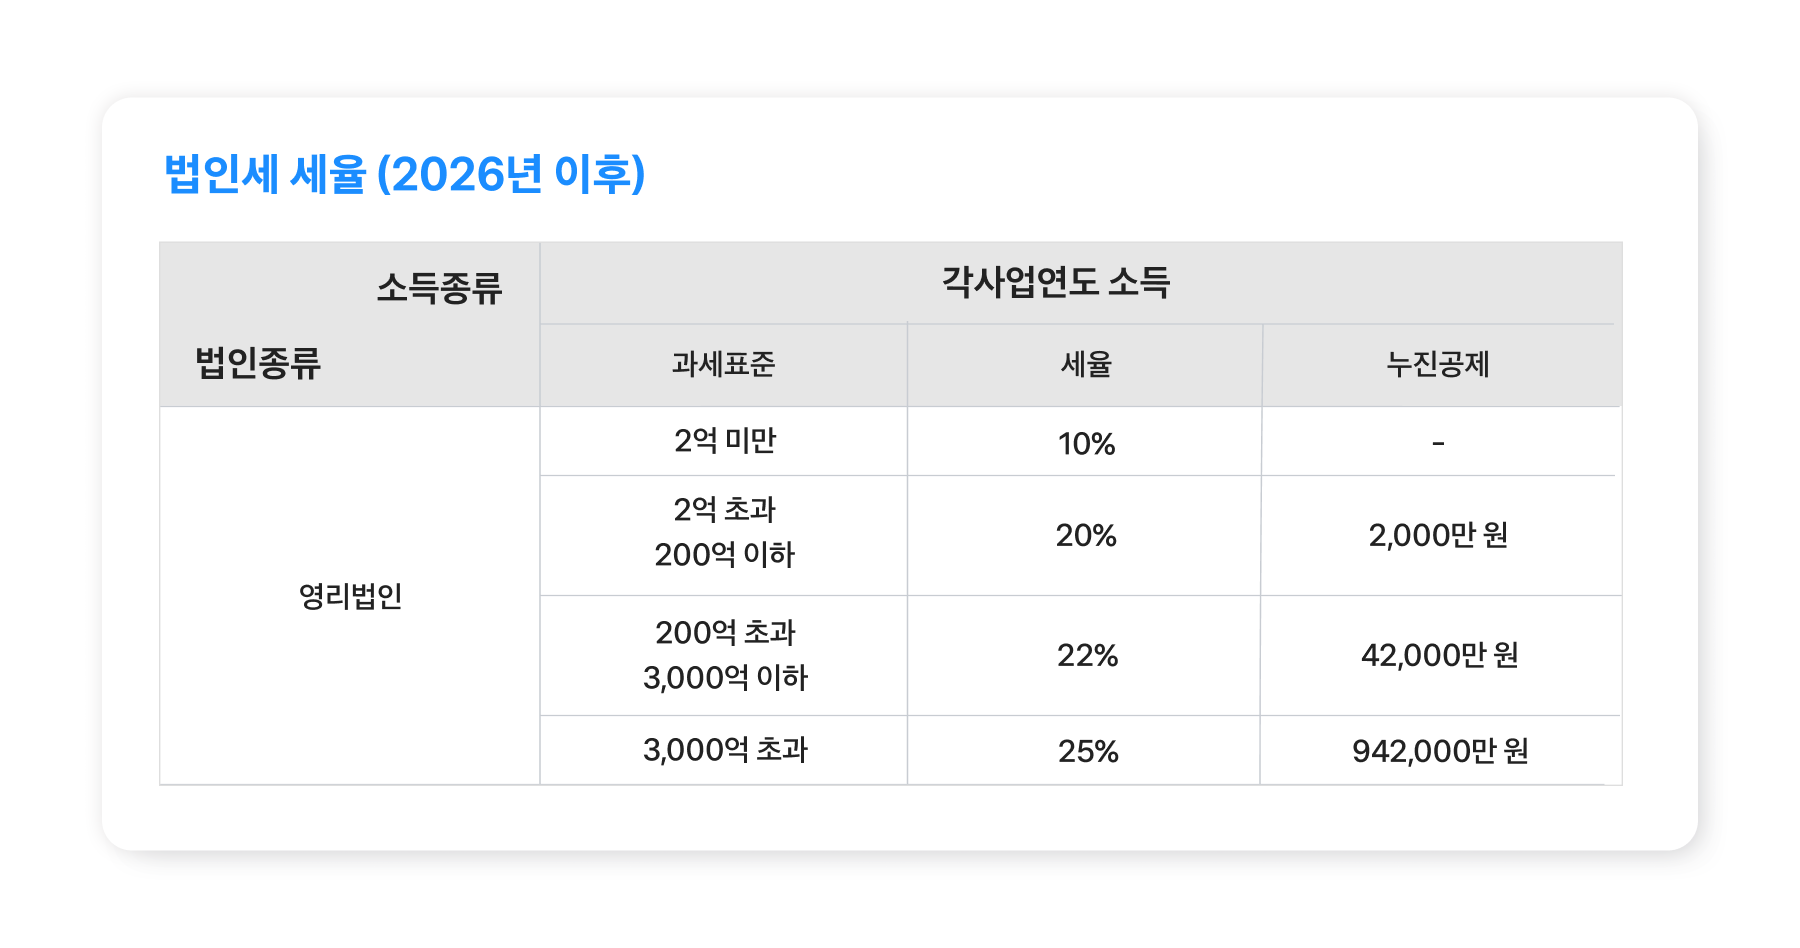Select the 각사업연도 소득 header cell
Viewport: 1800px width, 948px height.
pos(1056,282)
